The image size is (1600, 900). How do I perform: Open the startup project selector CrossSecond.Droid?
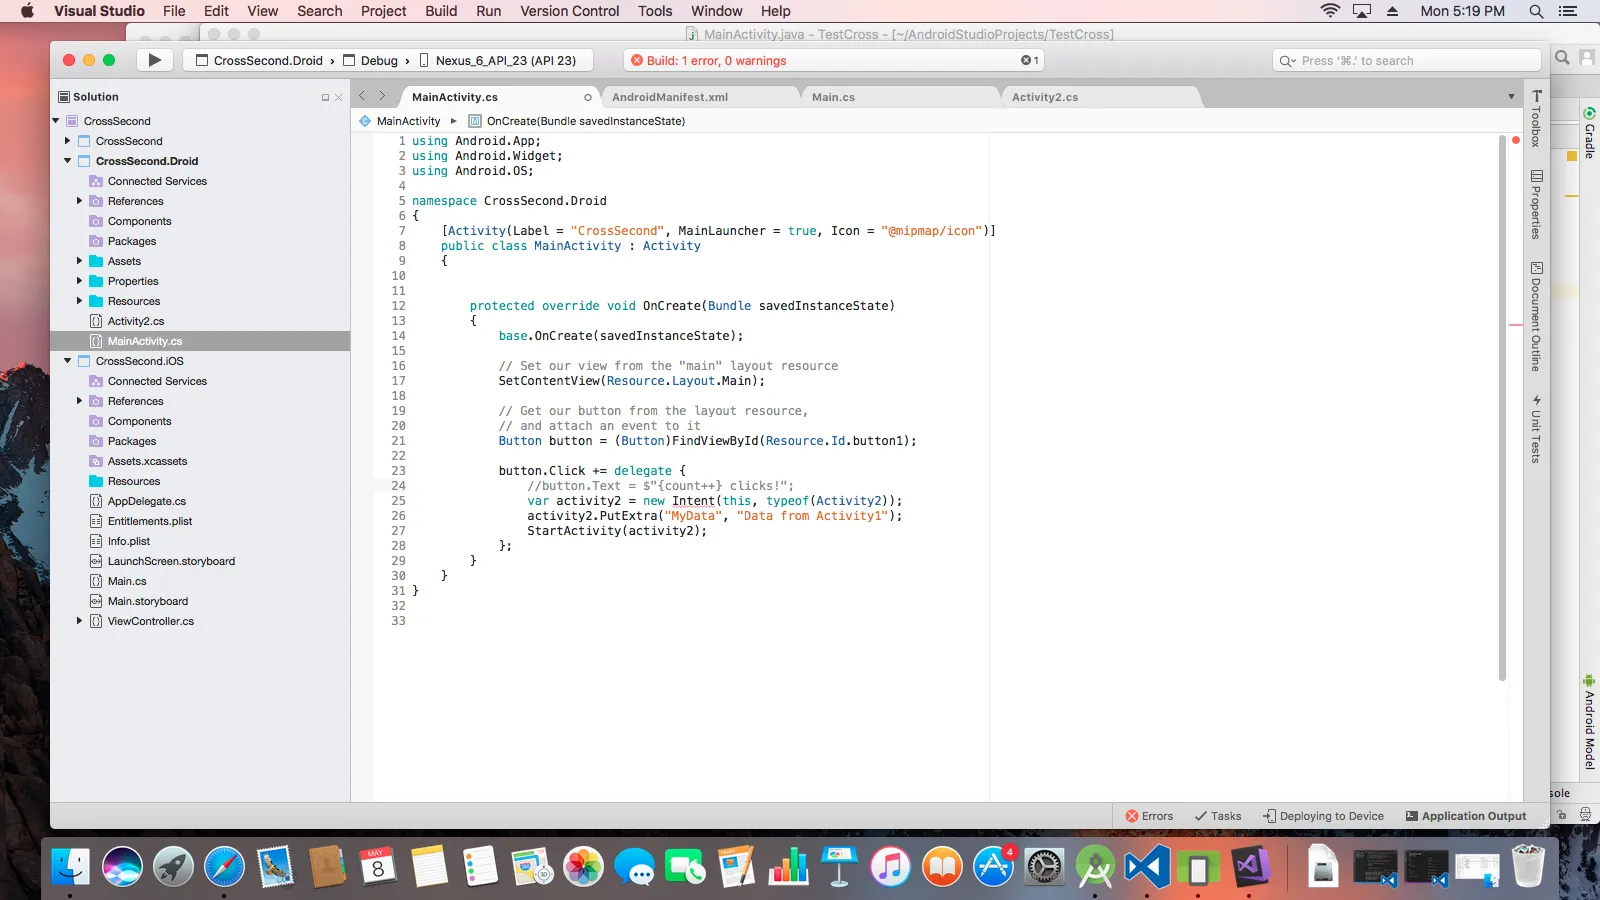click(259, 60)
